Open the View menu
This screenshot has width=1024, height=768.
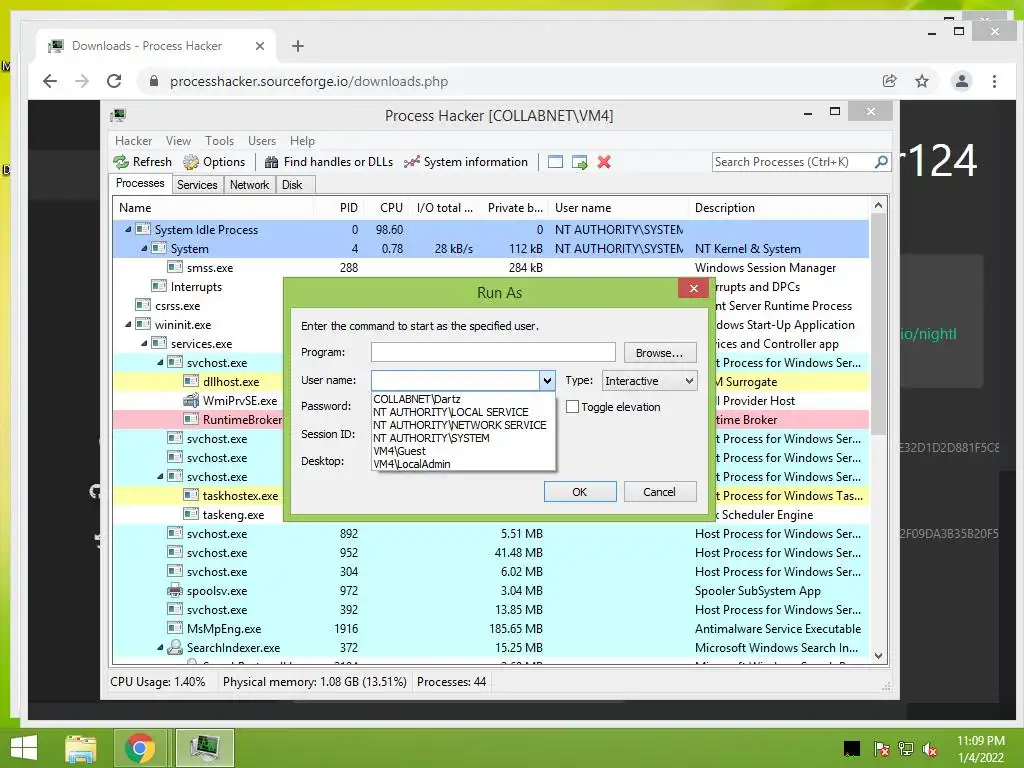coord(178,140)
